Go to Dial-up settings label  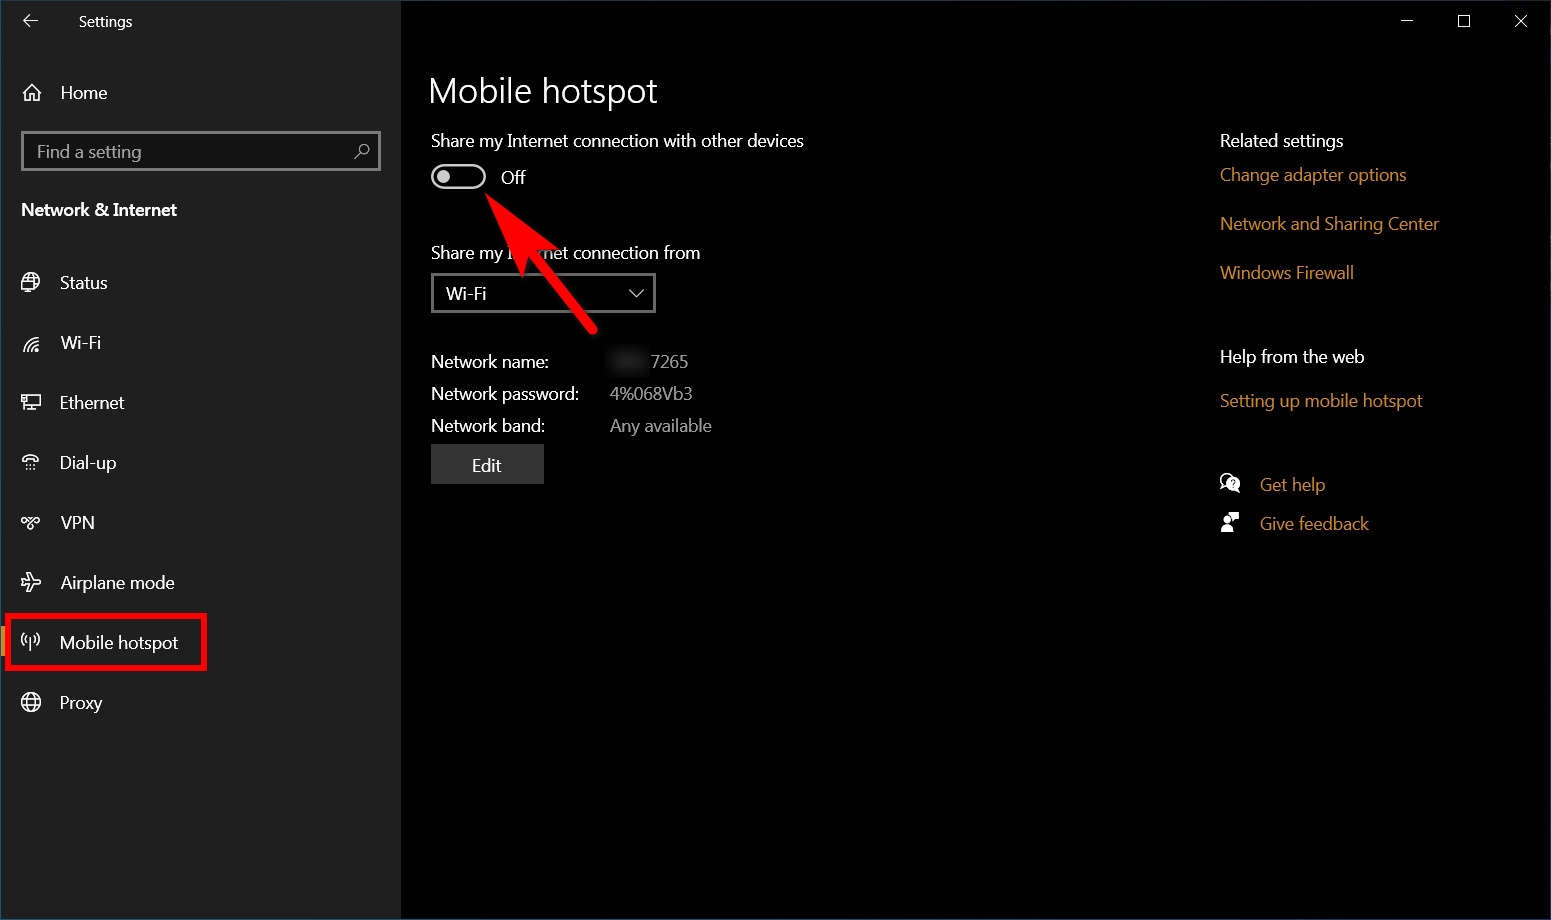[x=88, y=463]
